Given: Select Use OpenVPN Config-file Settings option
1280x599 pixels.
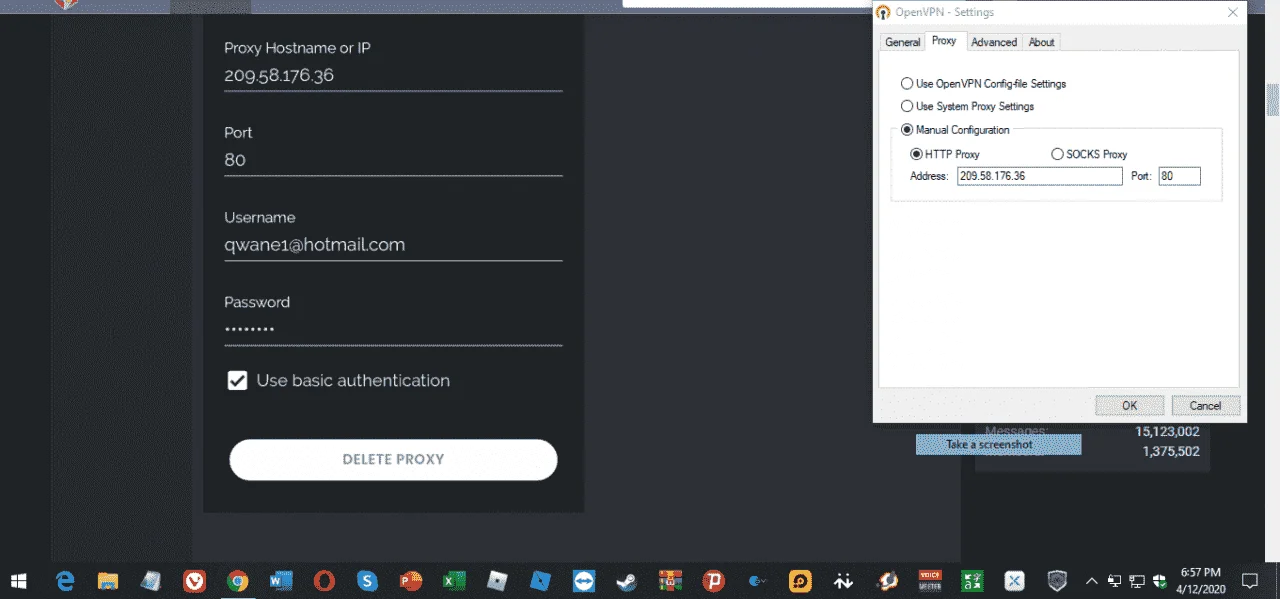Looking at the screenshot, I should 907,84.
